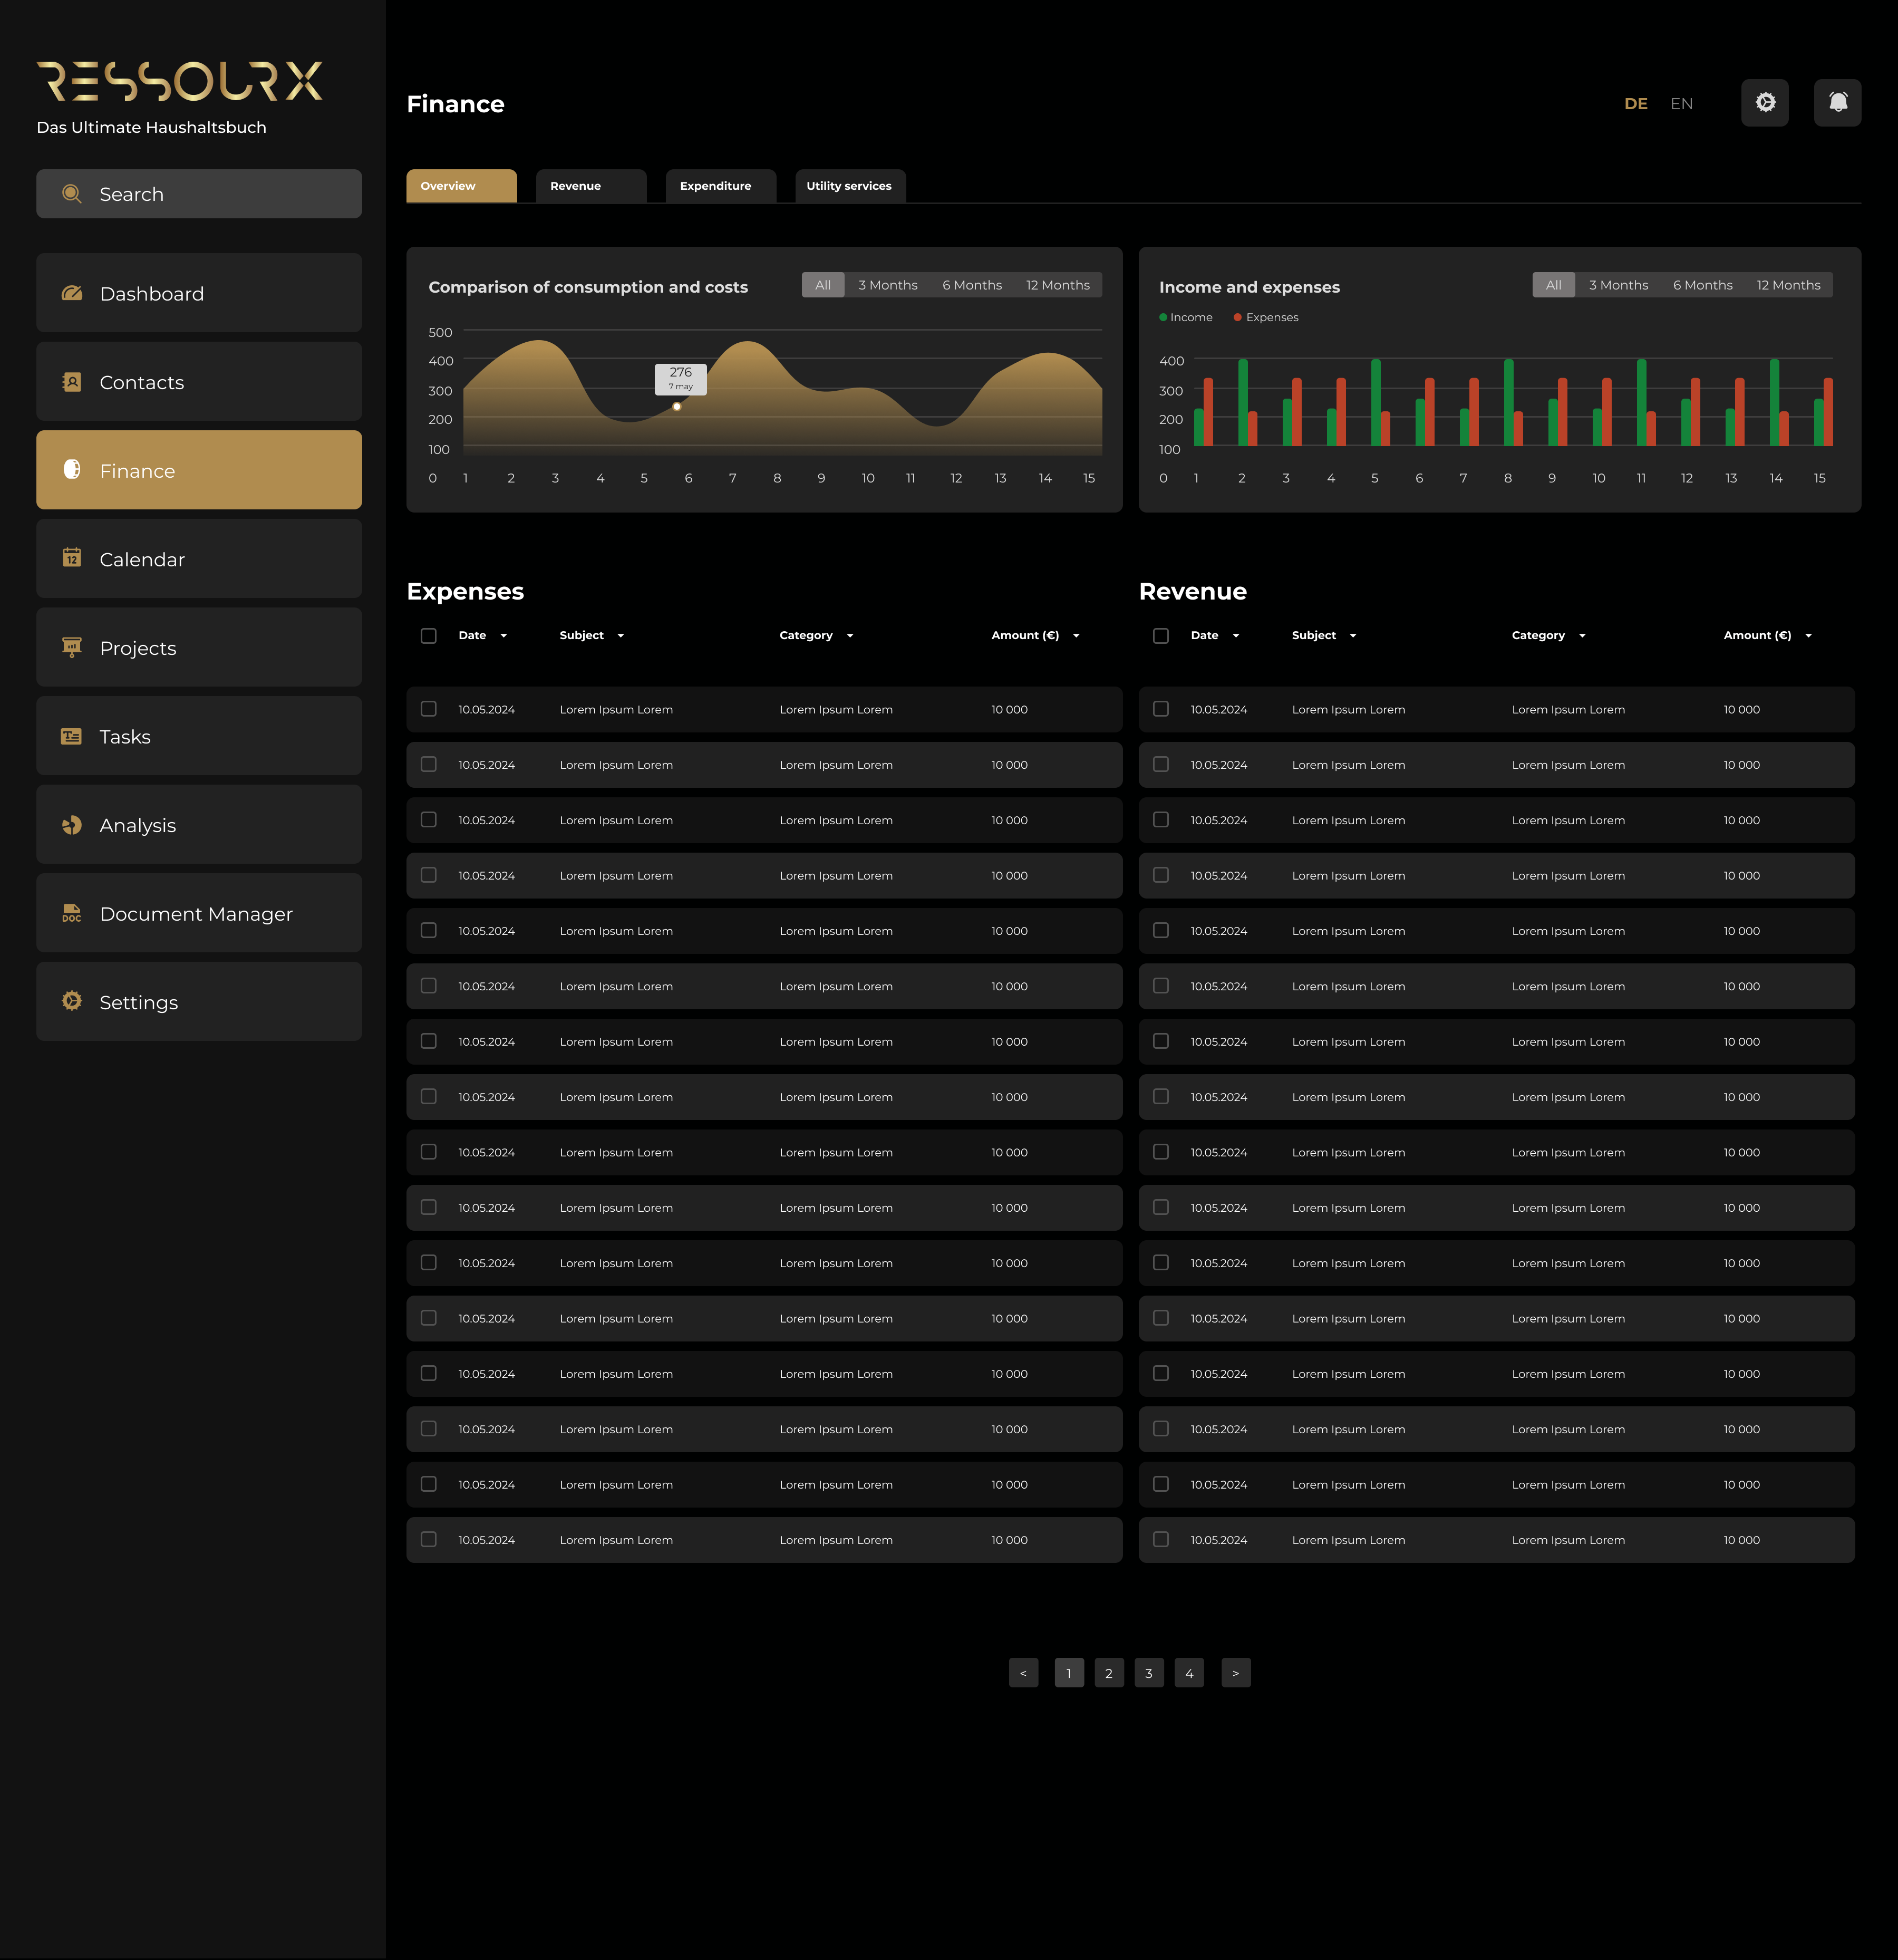Image resolution: width=1898 pixels, height=1960 pixels.
Task: Switch language to DE
Action: (1636, 103)
